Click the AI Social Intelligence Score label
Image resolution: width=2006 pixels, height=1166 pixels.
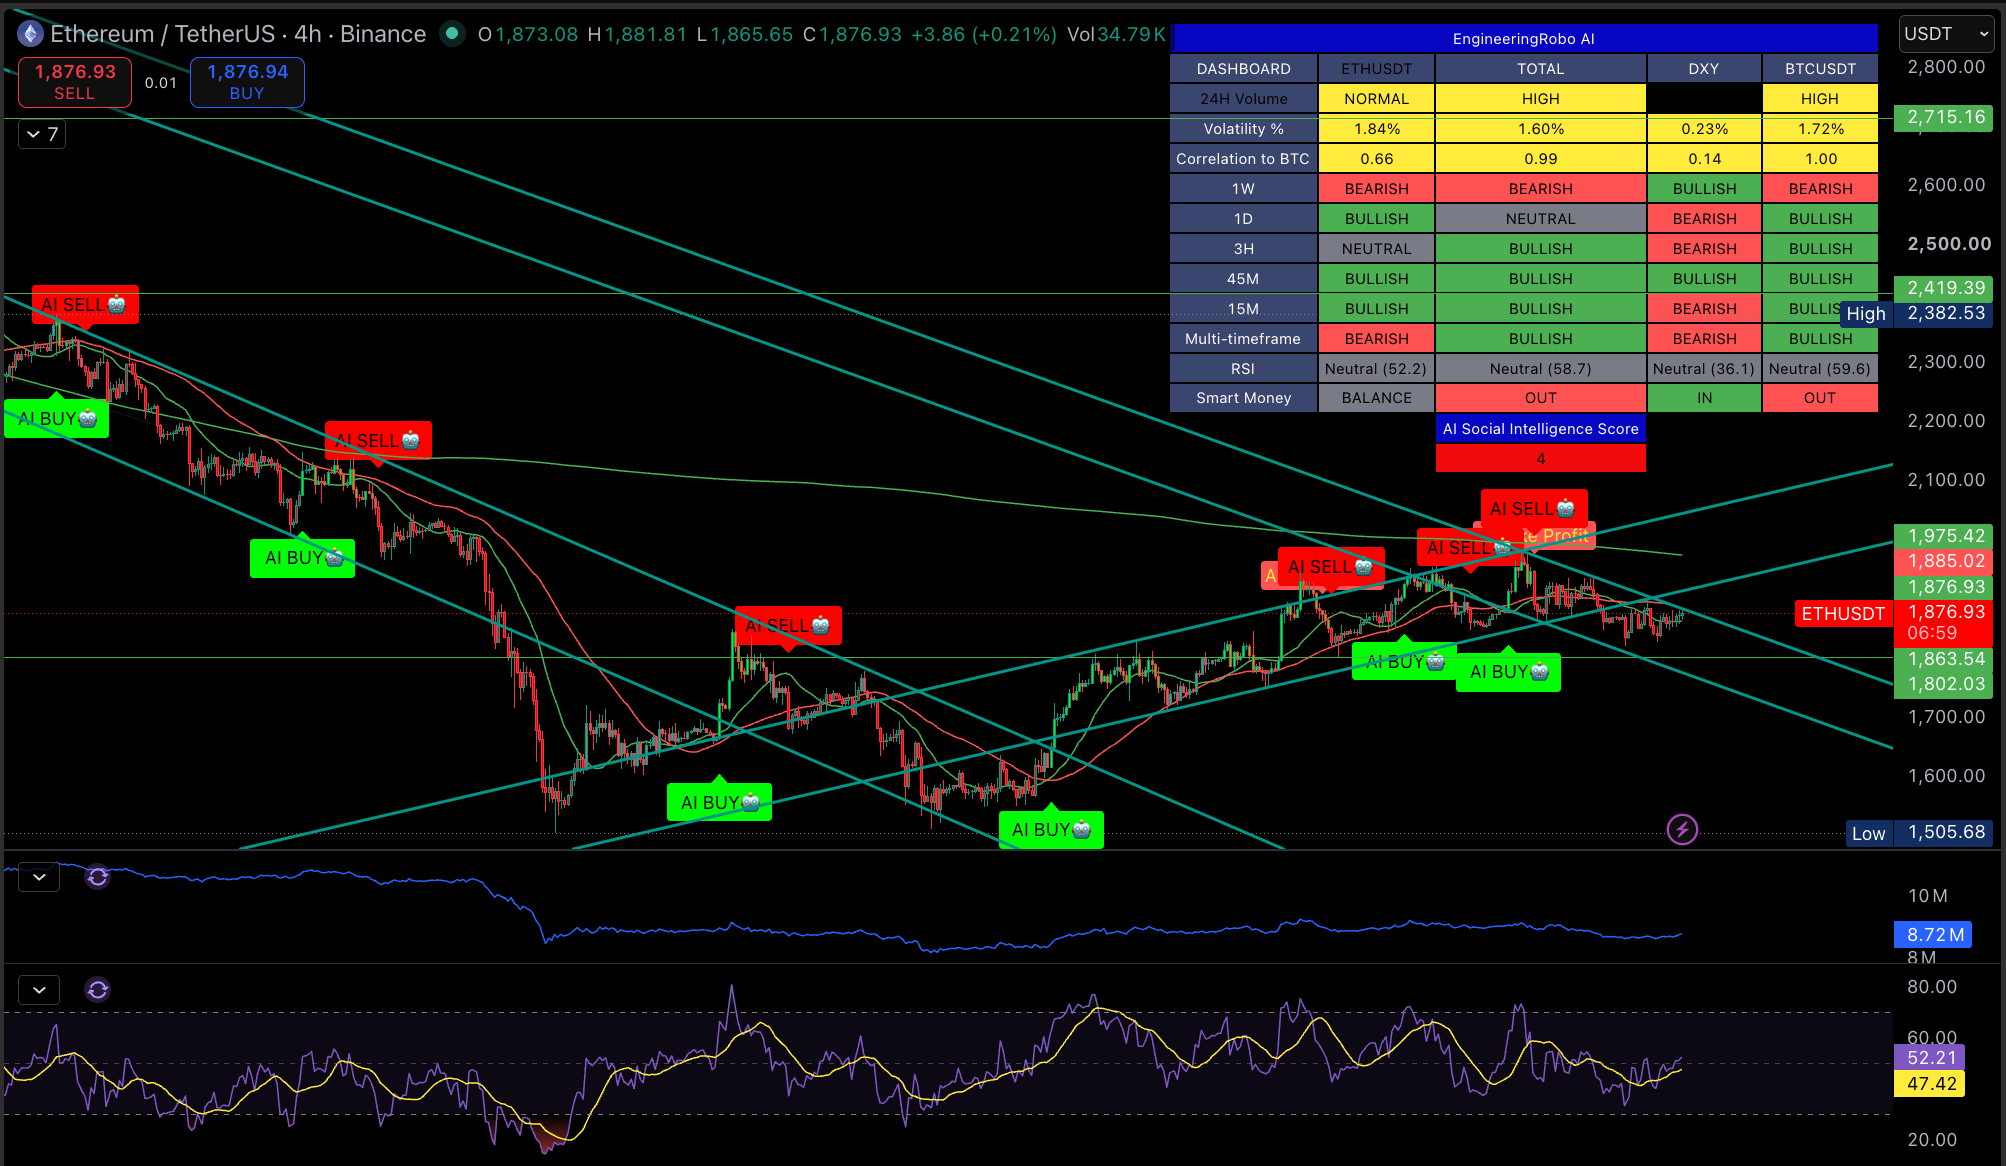click(1540, 429)
